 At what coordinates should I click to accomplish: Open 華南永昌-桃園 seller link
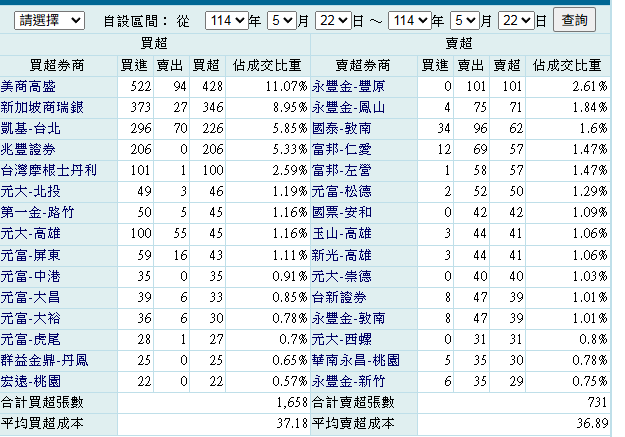[x=356, y=360]
